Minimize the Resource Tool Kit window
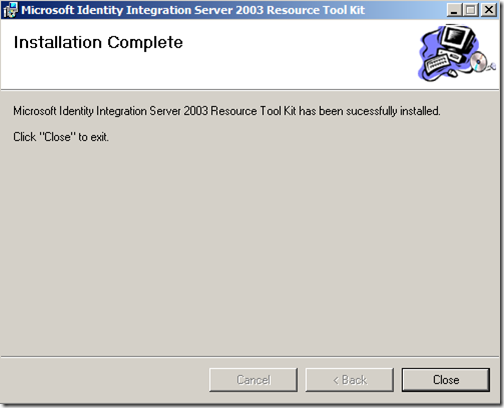The height and width of the screenshot is (408, 504). pyautogui.click(x=454, y=10)
